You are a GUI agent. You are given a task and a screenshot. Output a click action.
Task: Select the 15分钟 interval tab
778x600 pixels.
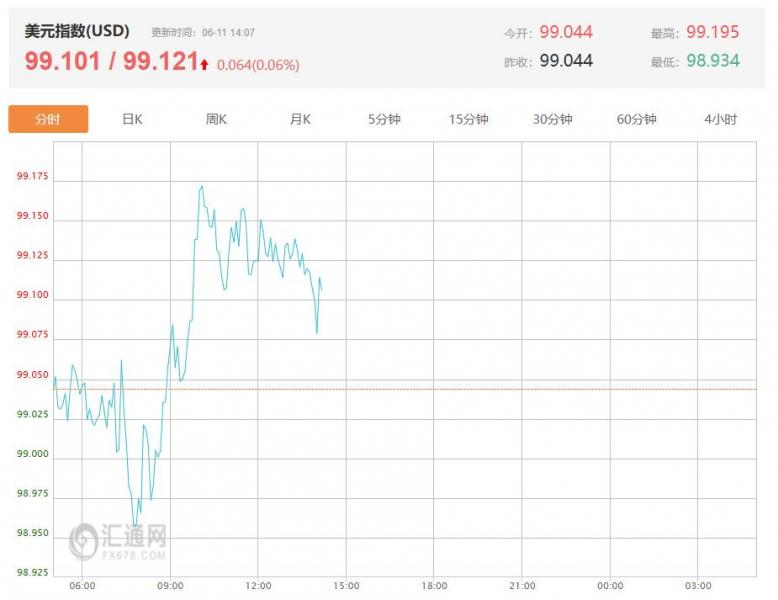(x=468, y=119)
